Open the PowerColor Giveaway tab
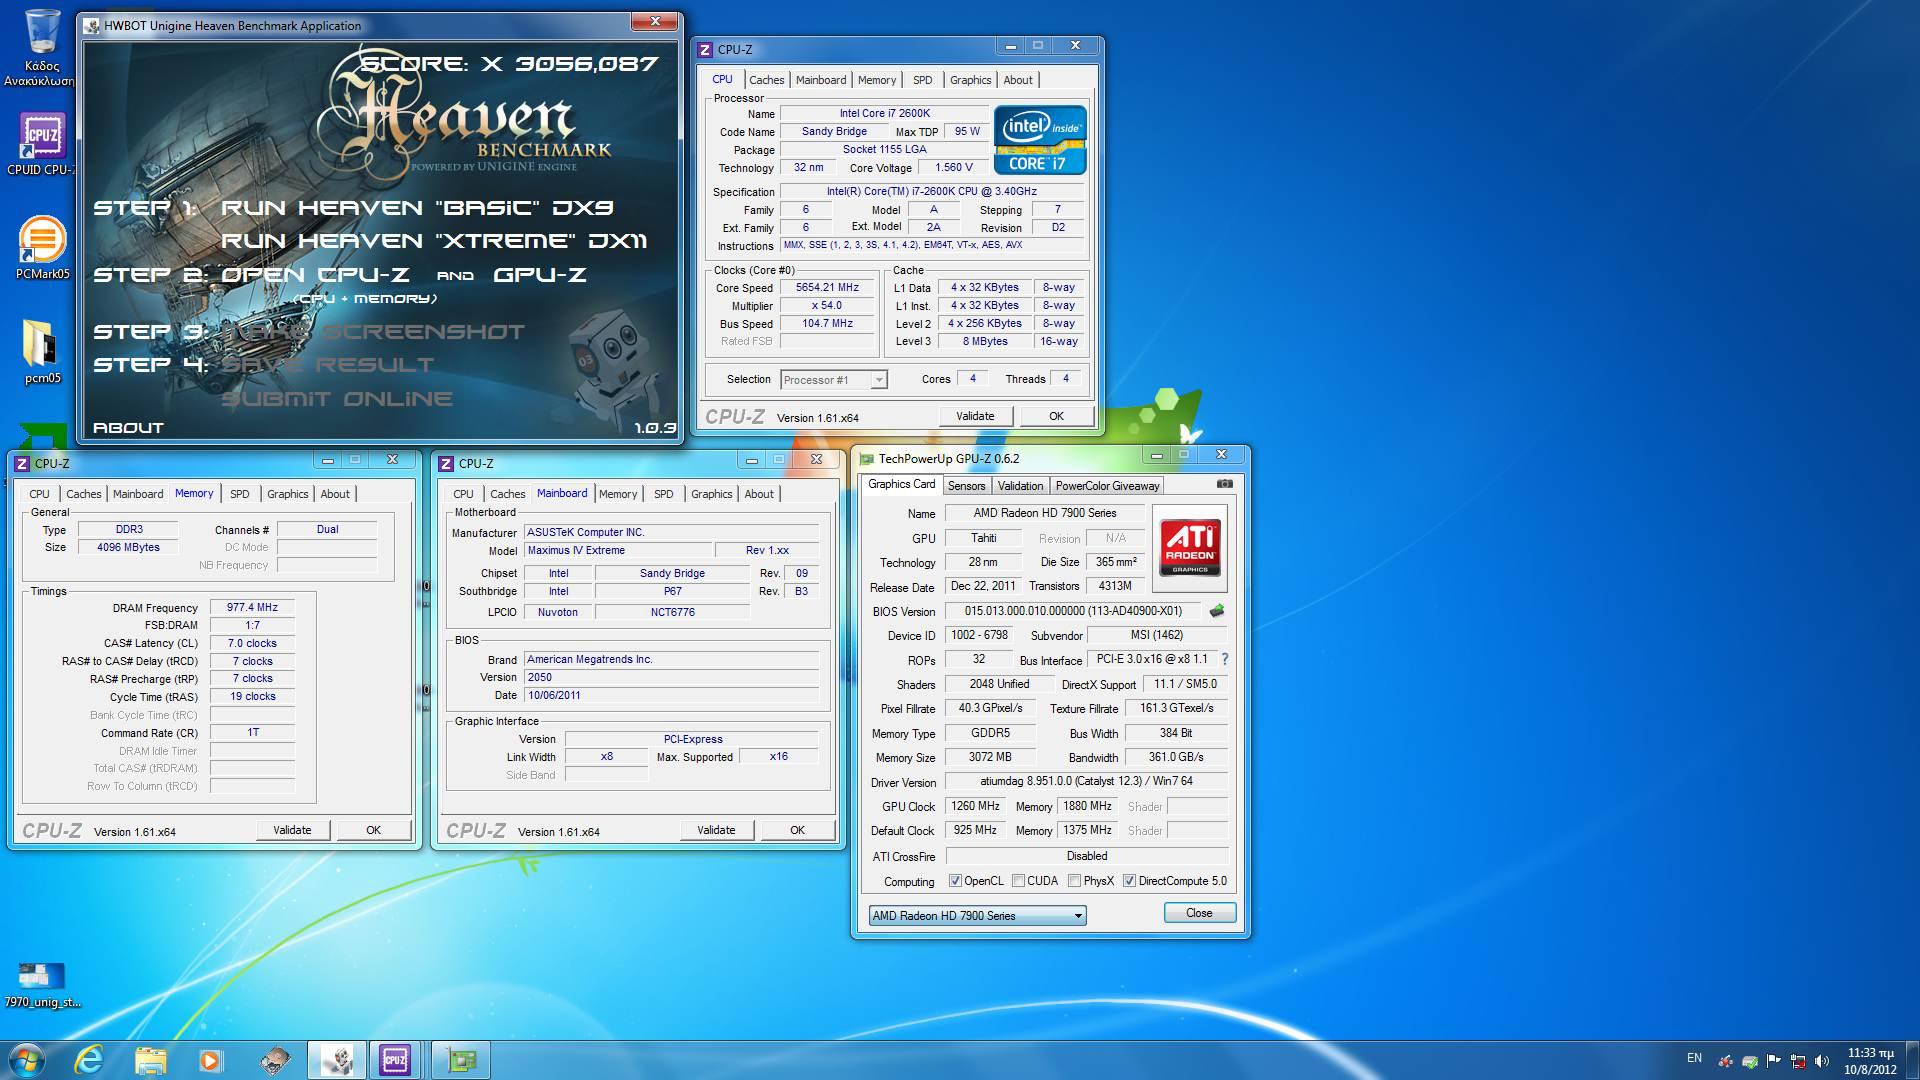 (1107, 485)
